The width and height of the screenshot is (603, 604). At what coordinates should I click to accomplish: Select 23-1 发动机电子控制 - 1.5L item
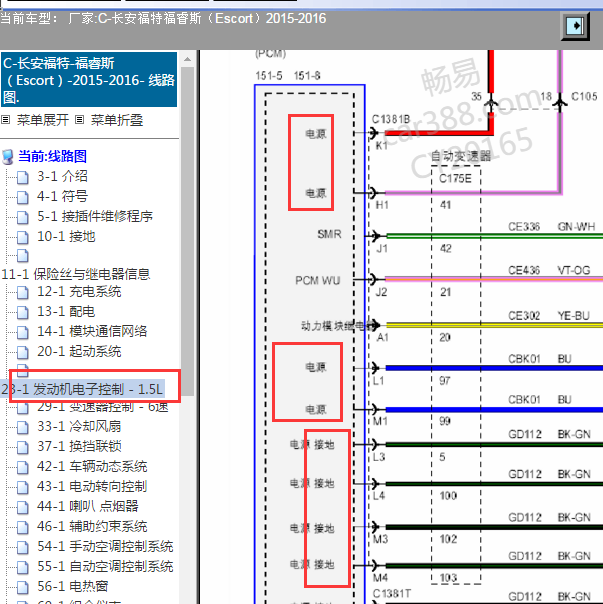point(82,389)
